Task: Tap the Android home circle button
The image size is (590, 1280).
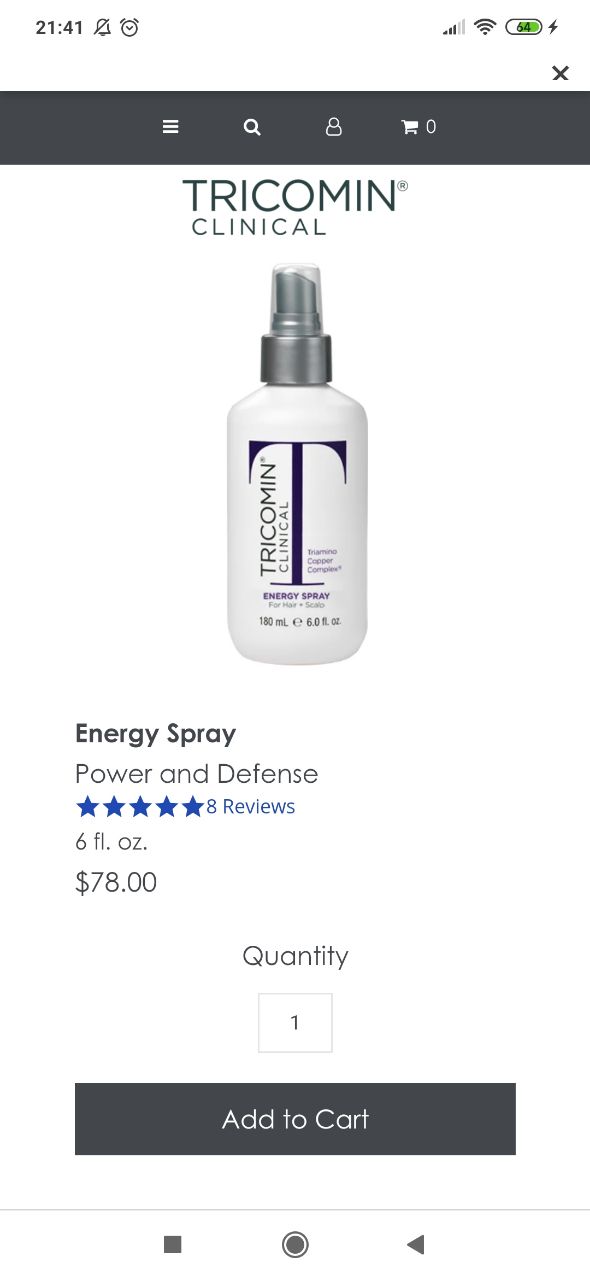Action: [x=295, y=1244]
